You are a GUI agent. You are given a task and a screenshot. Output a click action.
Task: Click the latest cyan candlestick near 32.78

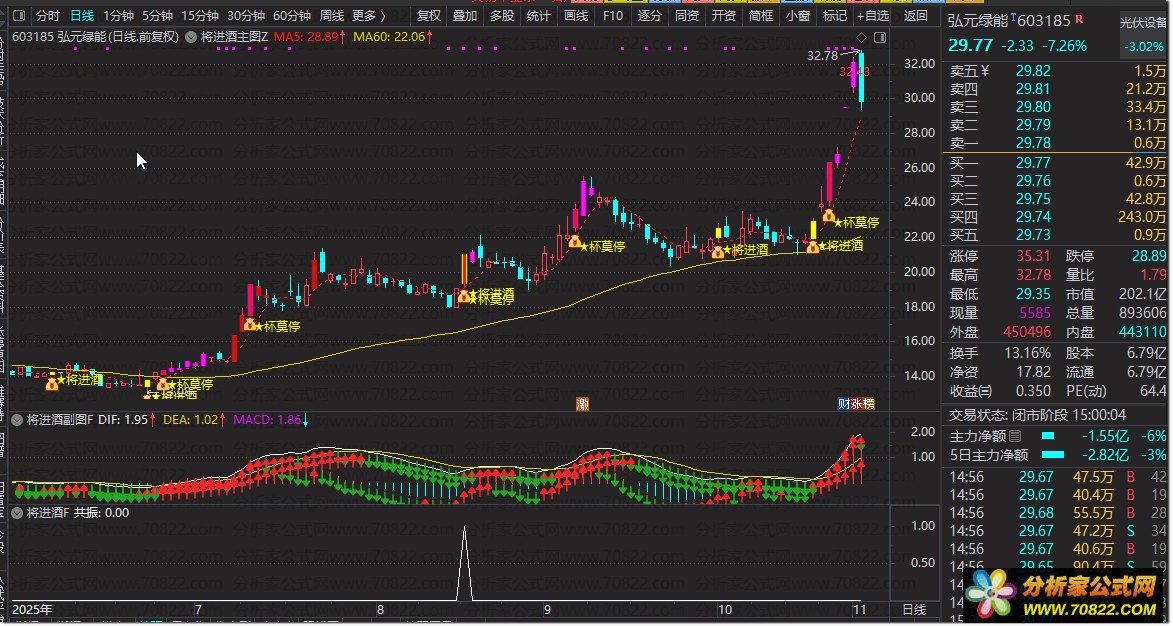coord(862,78)
